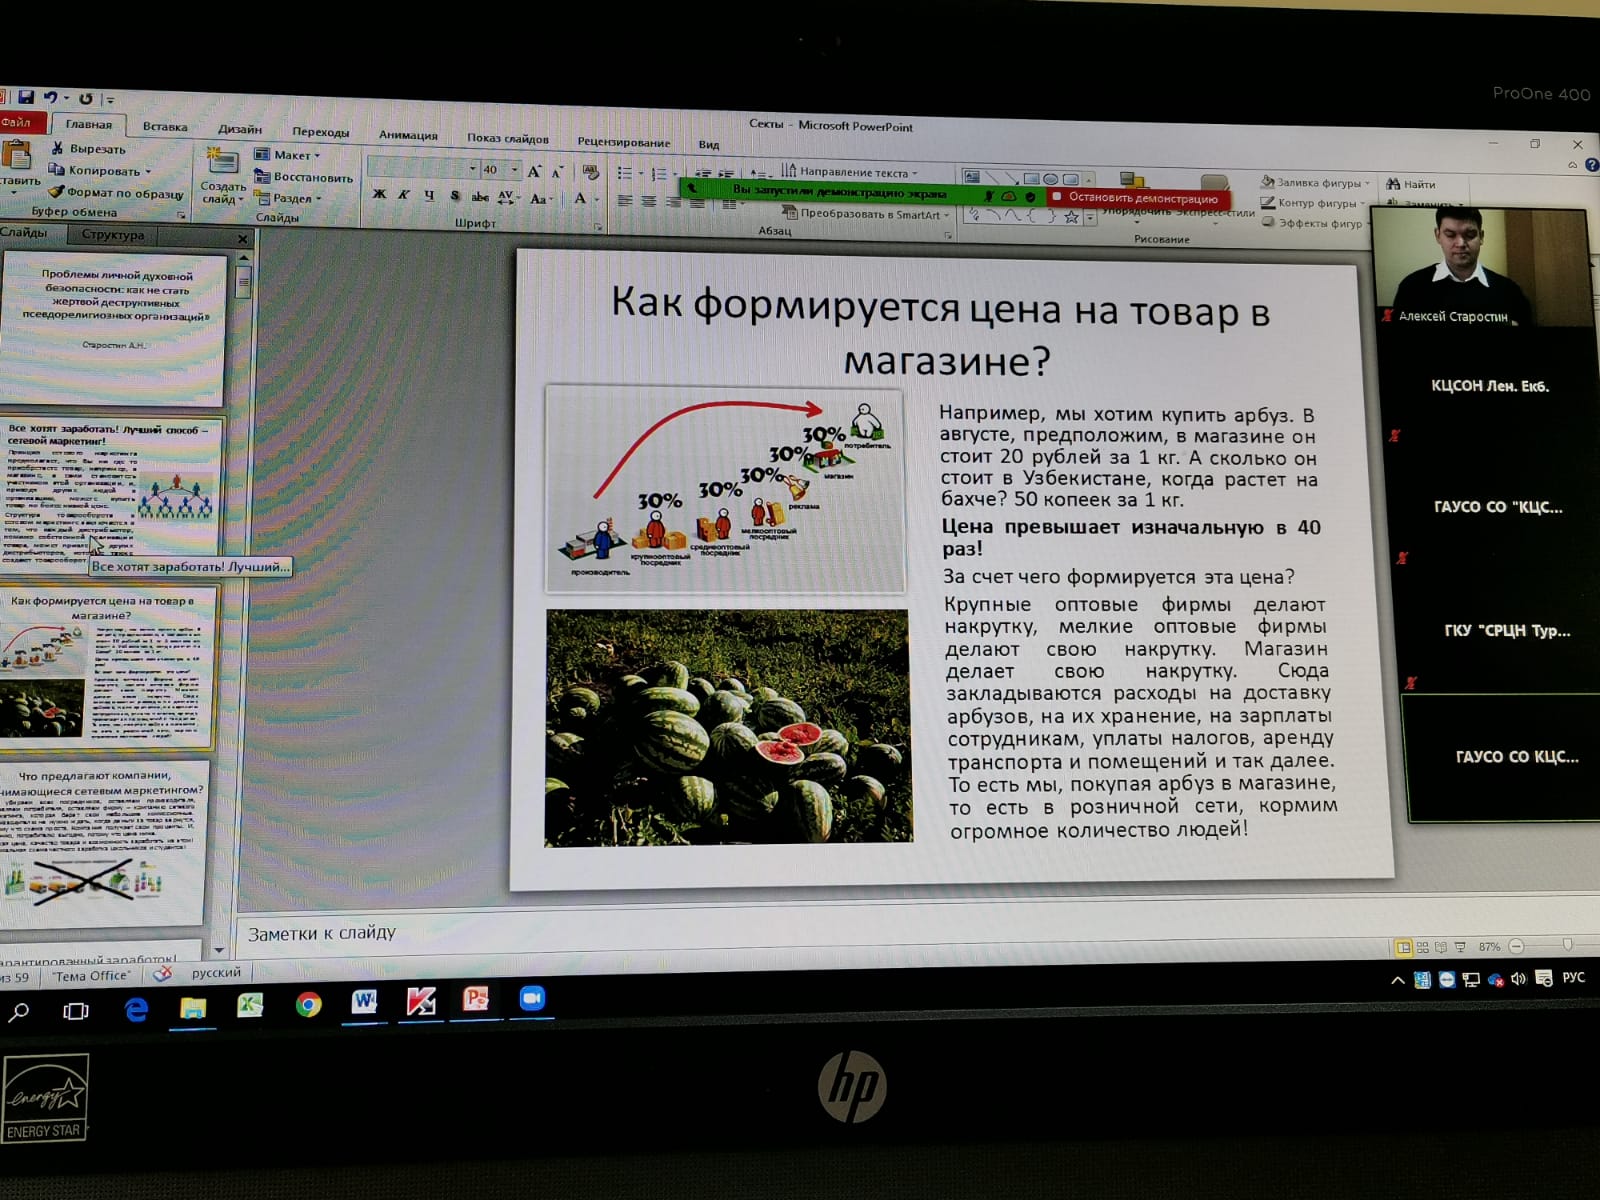Click the Save icon in quick access toolbar
The image size is (1600, 1200).
point(26,97)
